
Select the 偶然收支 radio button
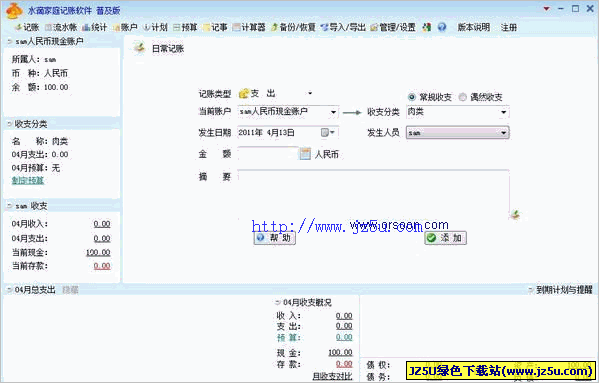coord(463,97)
